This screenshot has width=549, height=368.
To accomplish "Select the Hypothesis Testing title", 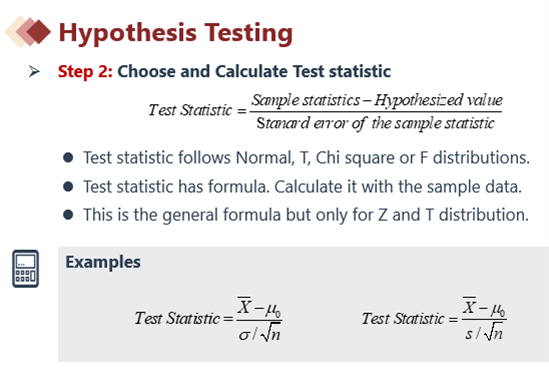I will (x=176, y=33).
